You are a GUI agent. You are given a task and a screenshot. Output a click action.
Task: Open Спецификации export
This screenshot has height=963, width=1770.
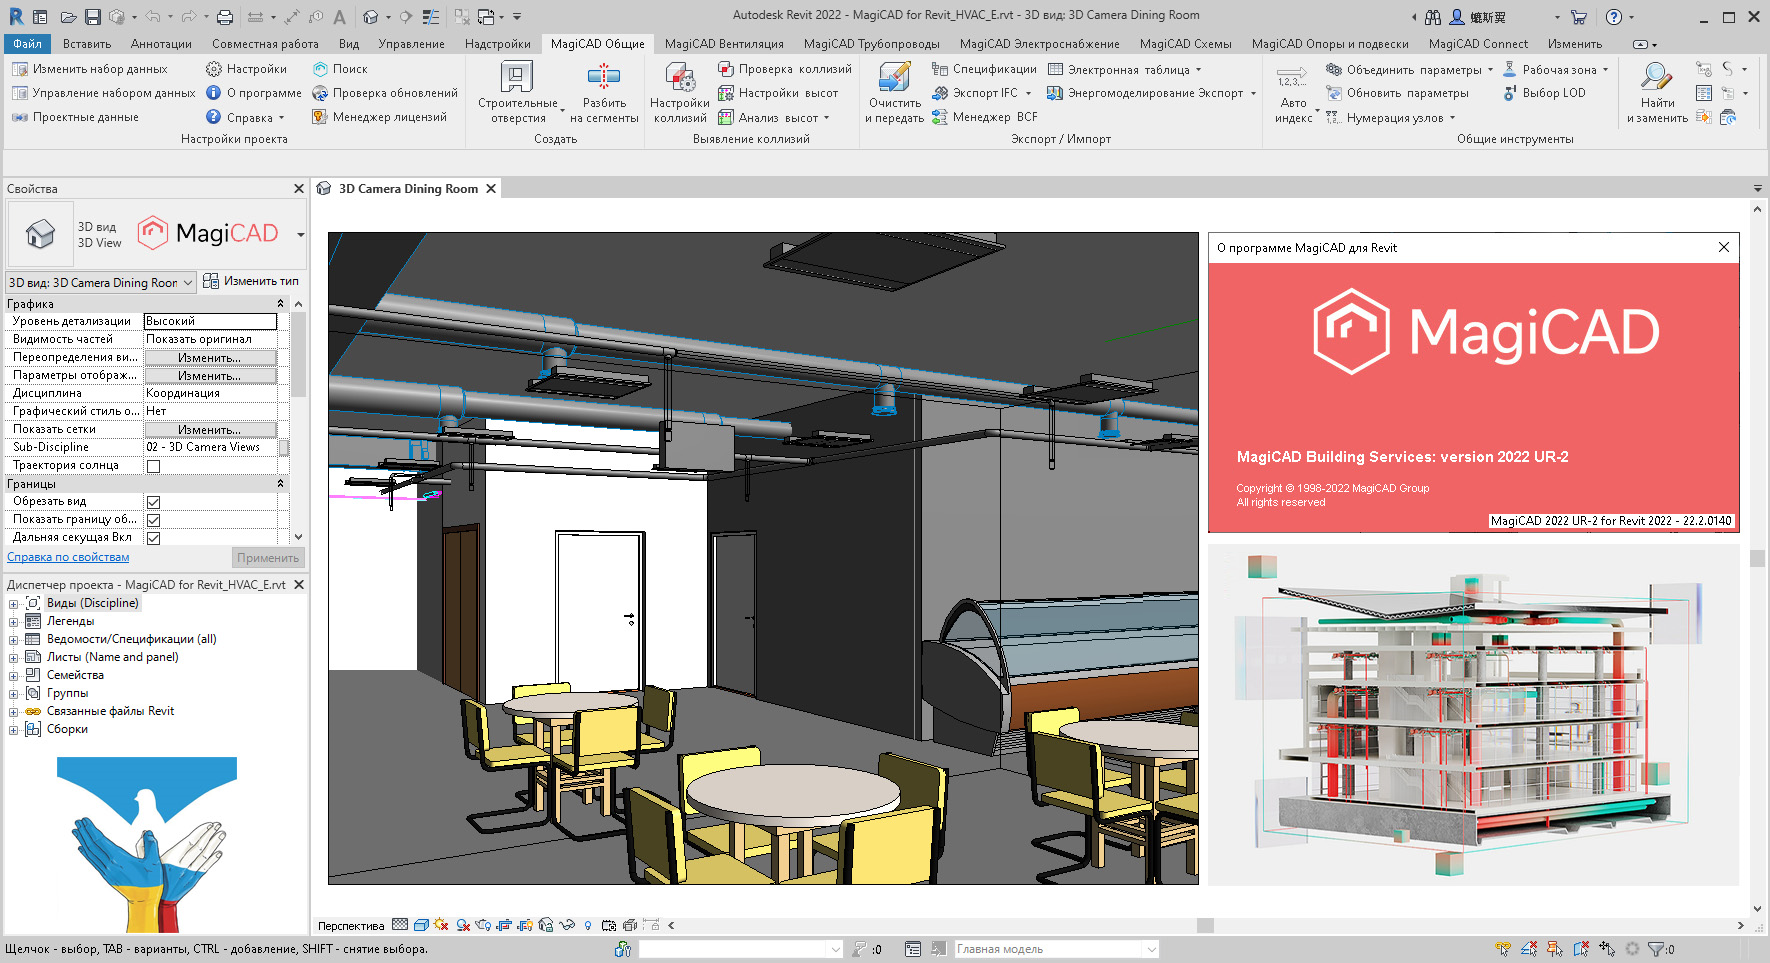tap(984, 69)
